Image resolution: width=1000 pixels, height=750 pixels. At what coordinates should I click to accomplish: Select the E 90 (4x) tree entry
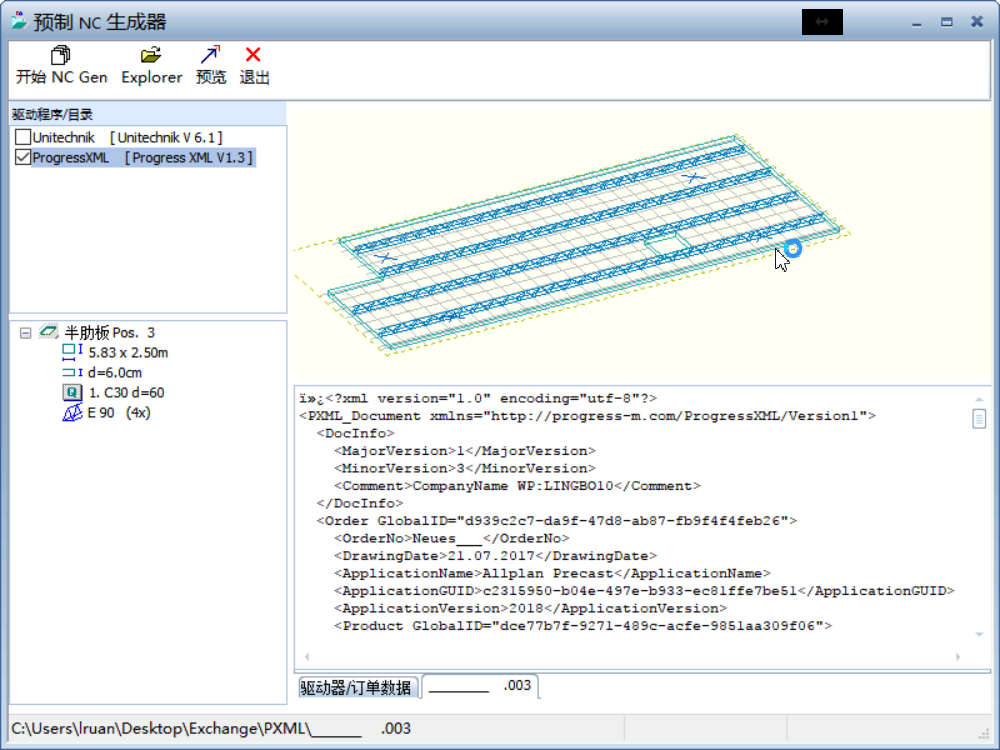119,413
